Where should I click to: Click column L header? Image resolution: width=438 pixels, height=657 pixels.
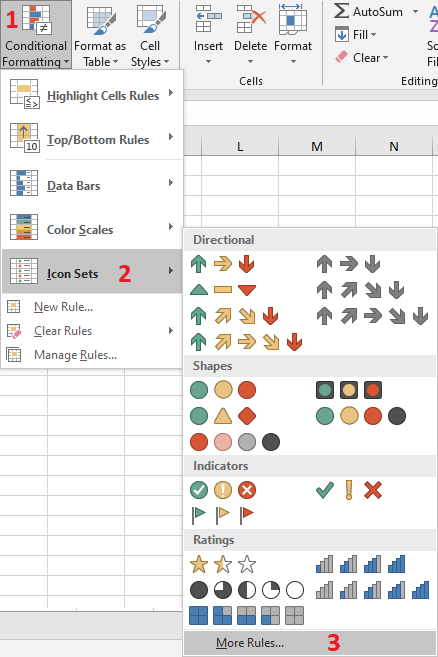tap(240, 146)
